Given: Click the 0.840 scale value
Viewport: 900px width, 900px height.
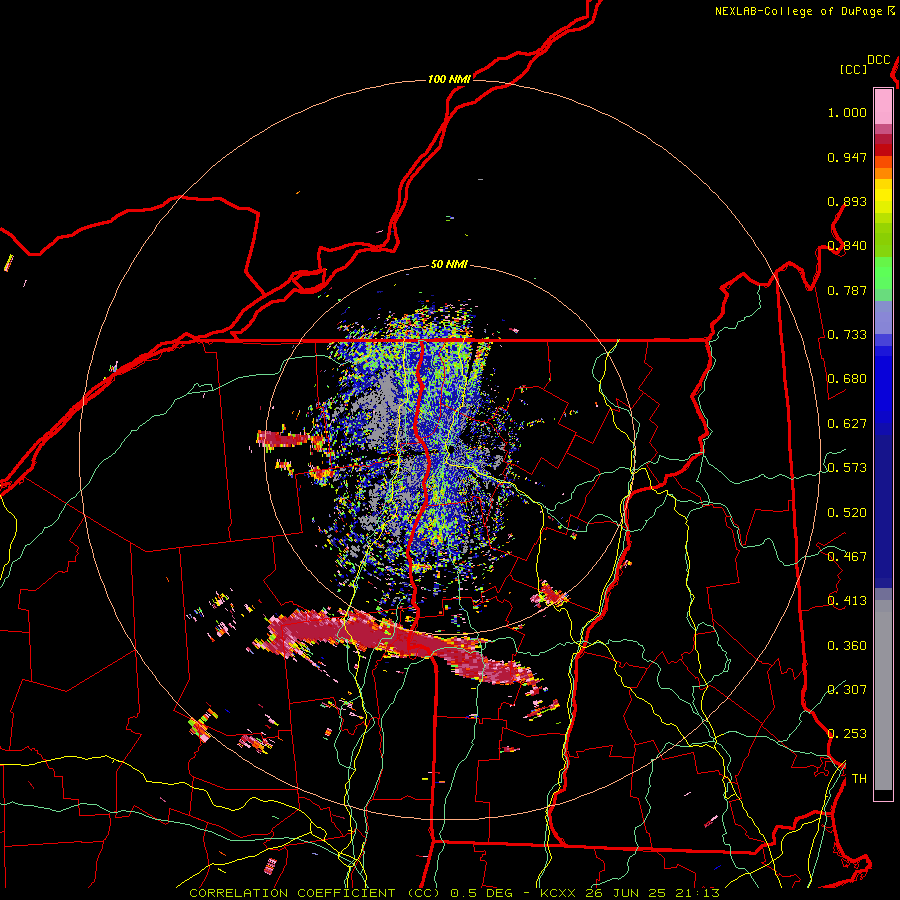Looking at the screenshot, I should coord(847,246).
